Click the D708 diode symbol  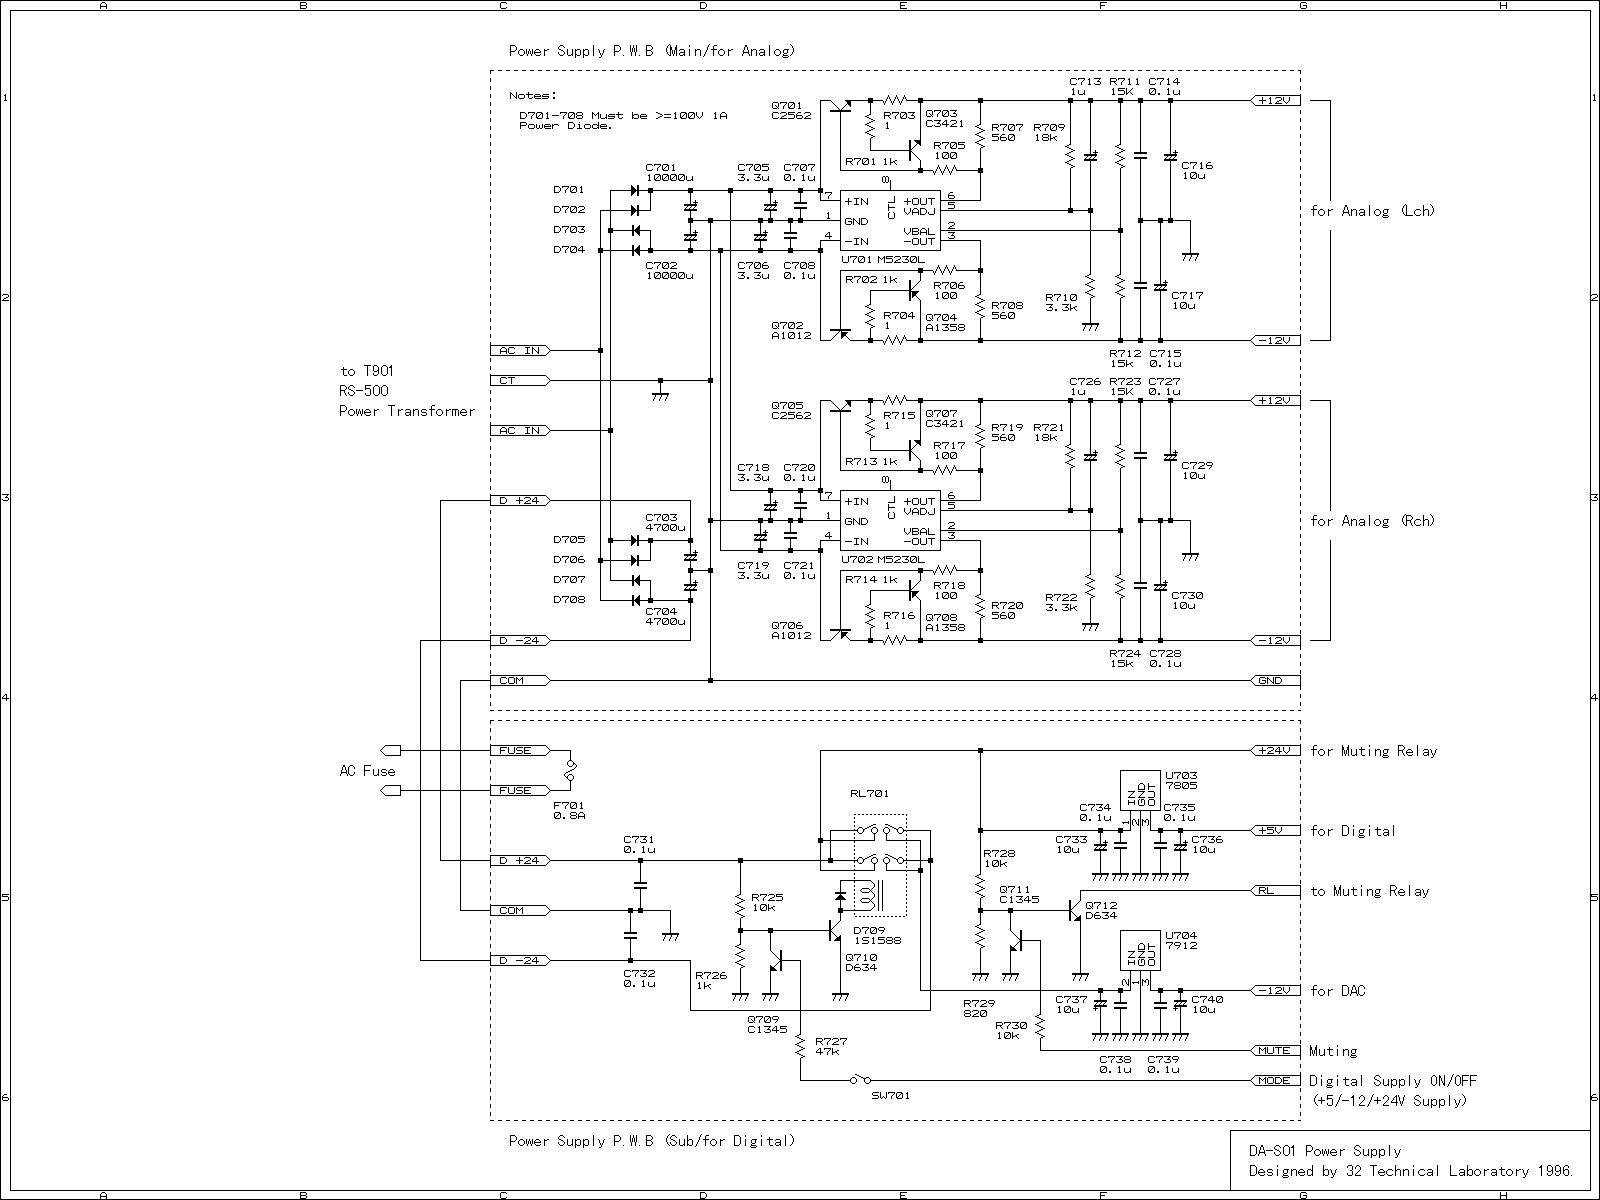click(635, 600)
